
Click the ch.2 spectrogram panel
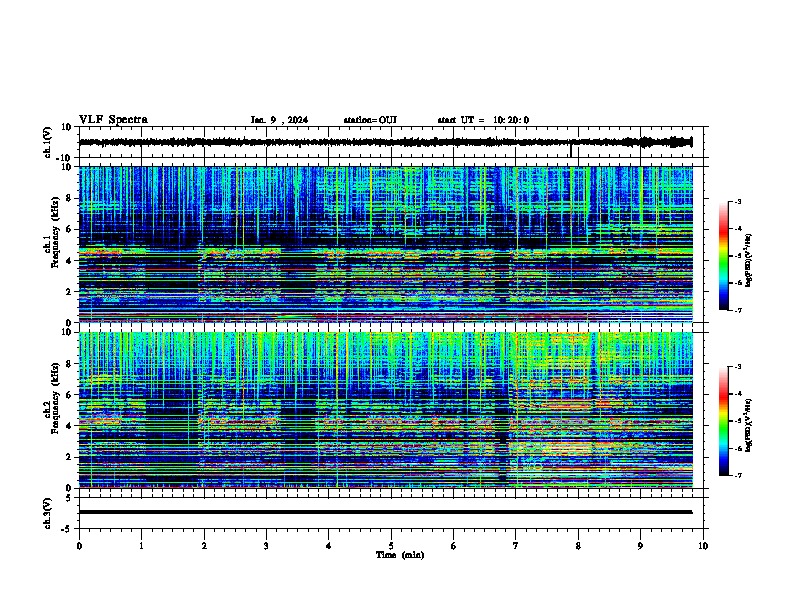(385, 410)
